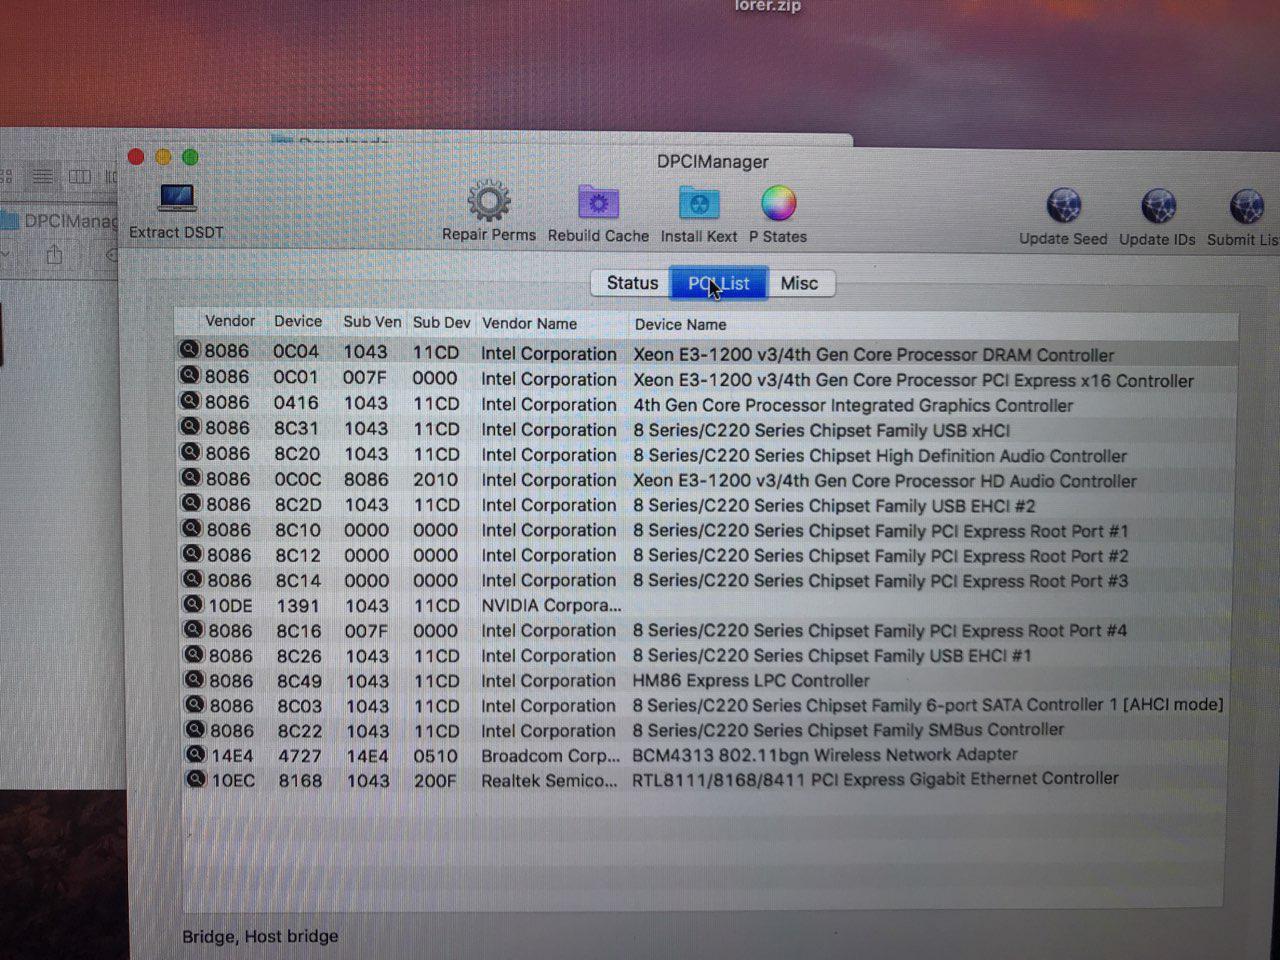Click the Share icon in the Finder window
The width and height of the screenshot is (1280, 960).
point(54,255)
